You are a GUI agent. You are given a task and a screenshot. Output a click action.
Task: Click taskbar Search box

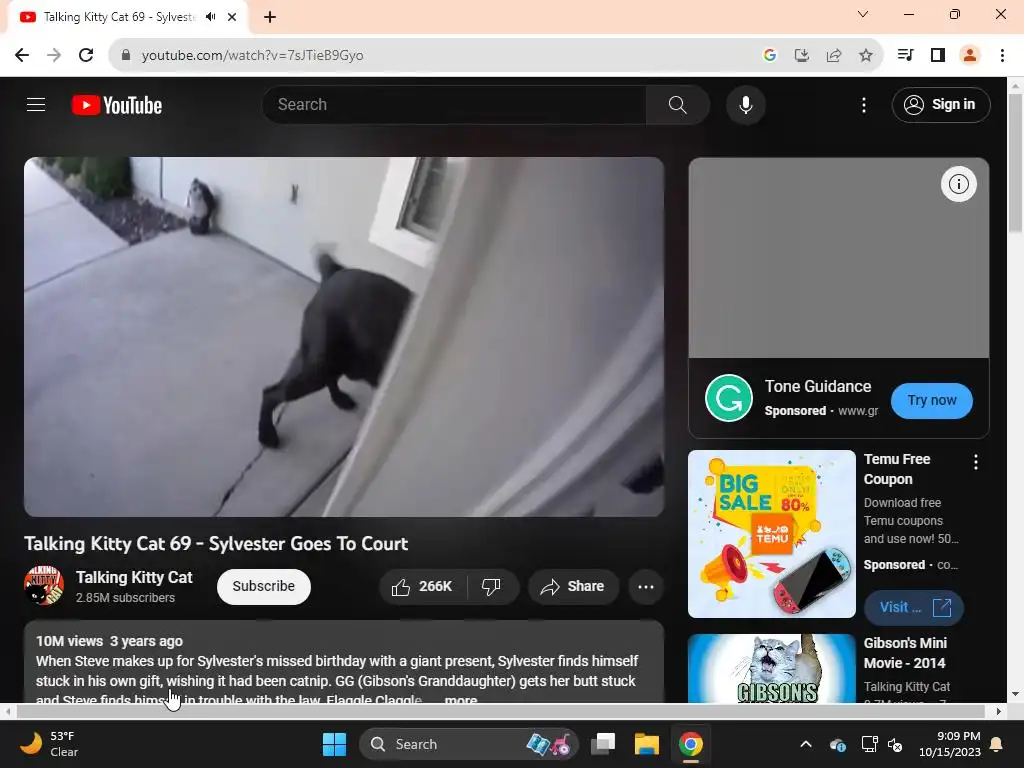(469, 744)
